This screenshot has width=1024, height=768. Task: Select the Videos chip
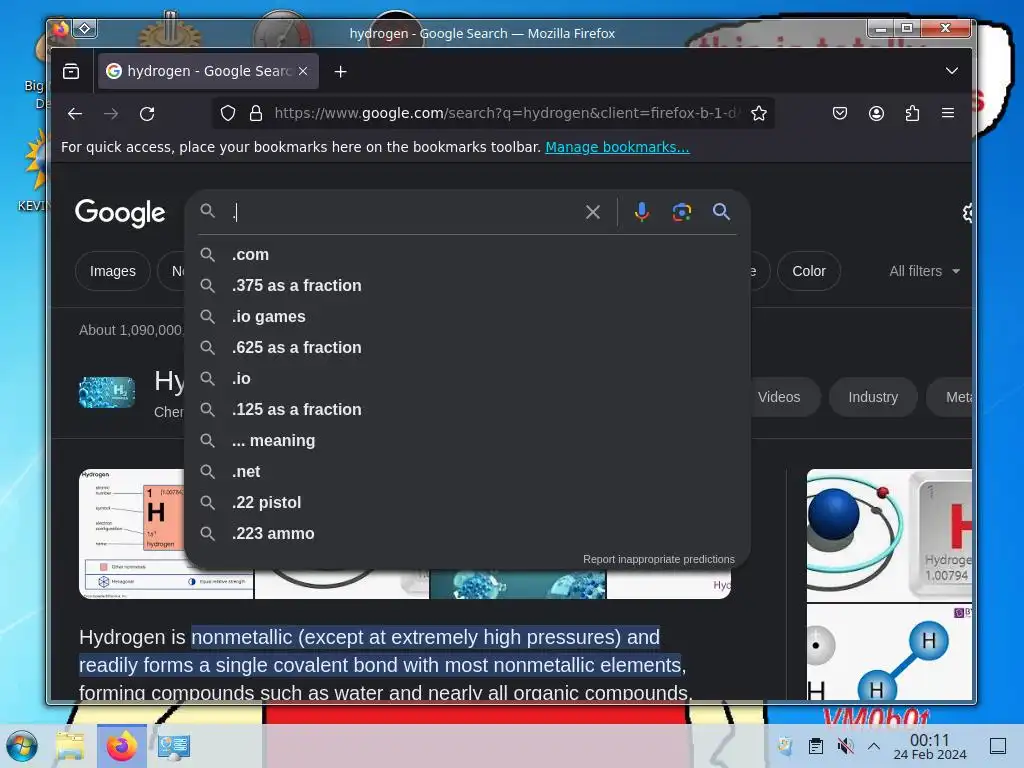tap(782, 397)
